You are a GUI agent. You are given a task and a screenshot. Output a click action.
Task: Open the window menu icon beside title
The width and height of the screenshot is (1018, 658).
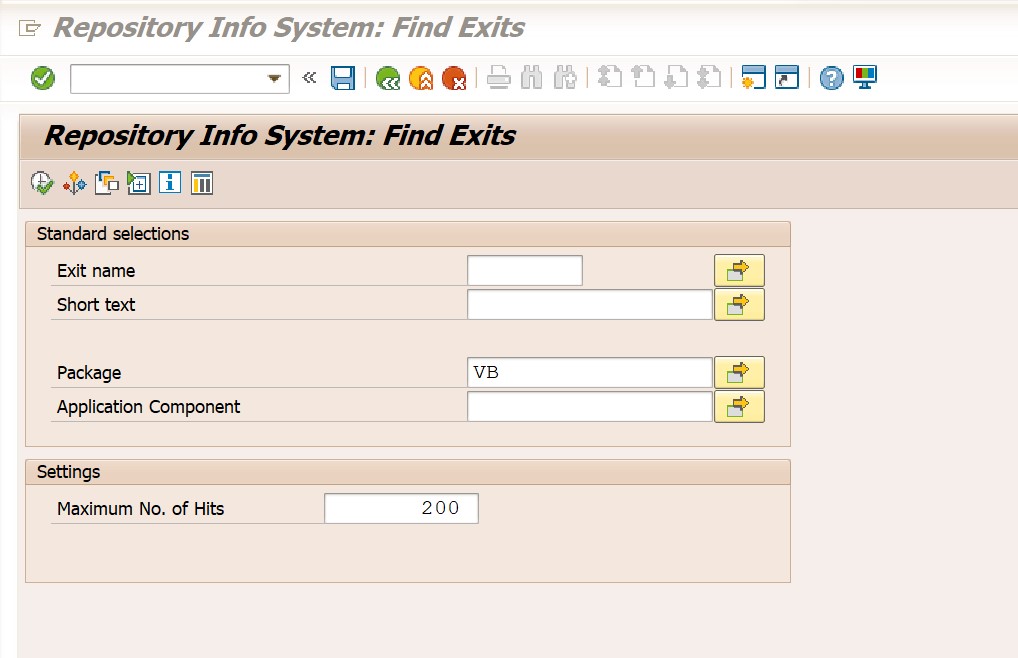[29, 28]
